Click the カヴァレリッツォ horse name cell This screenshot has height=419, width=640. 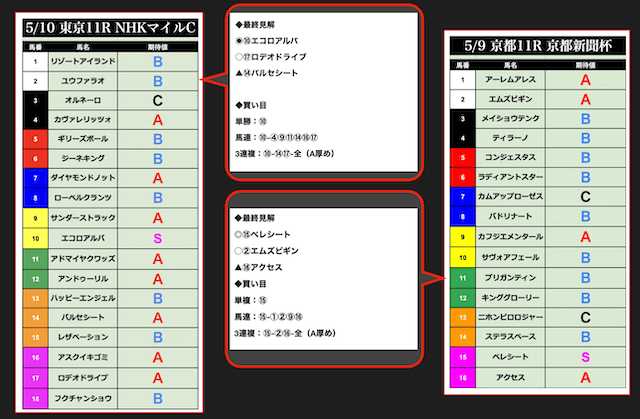[83, 120]
